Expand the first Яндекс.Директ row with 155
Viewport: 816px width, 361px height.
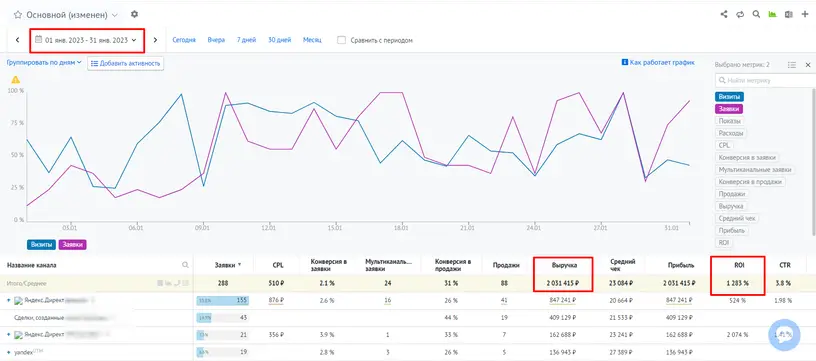point(9,301)
